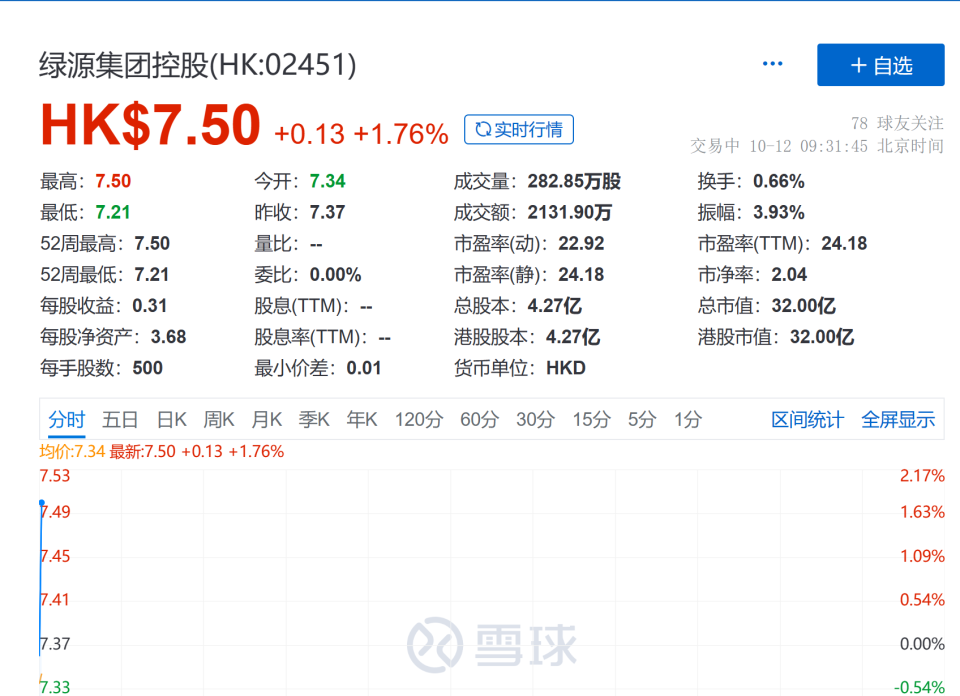Open the three-dot more options menu
The height and width of the screenshot is (696, 960).
click(772, 64)
